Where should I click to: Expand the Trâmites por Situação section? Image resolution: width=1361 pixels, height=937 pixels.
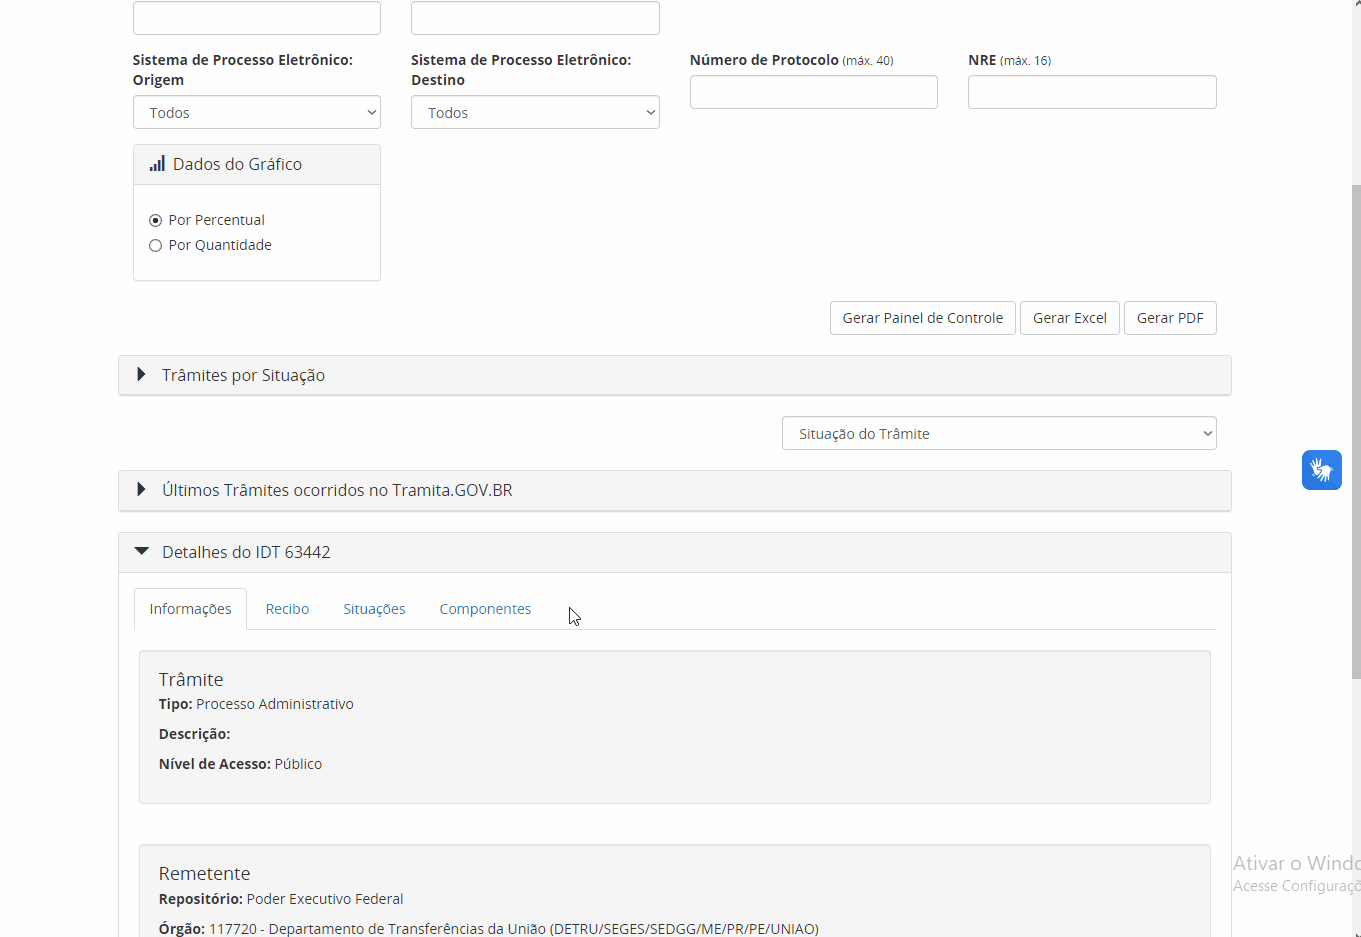click(x=675, y=375)
